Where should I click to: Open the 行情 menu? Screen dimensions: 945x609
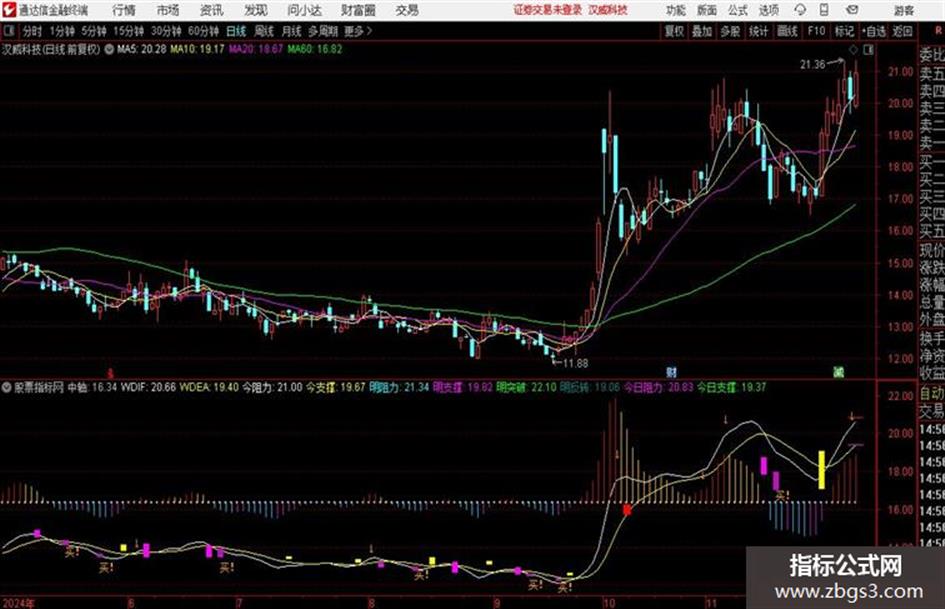click(124, 10)
